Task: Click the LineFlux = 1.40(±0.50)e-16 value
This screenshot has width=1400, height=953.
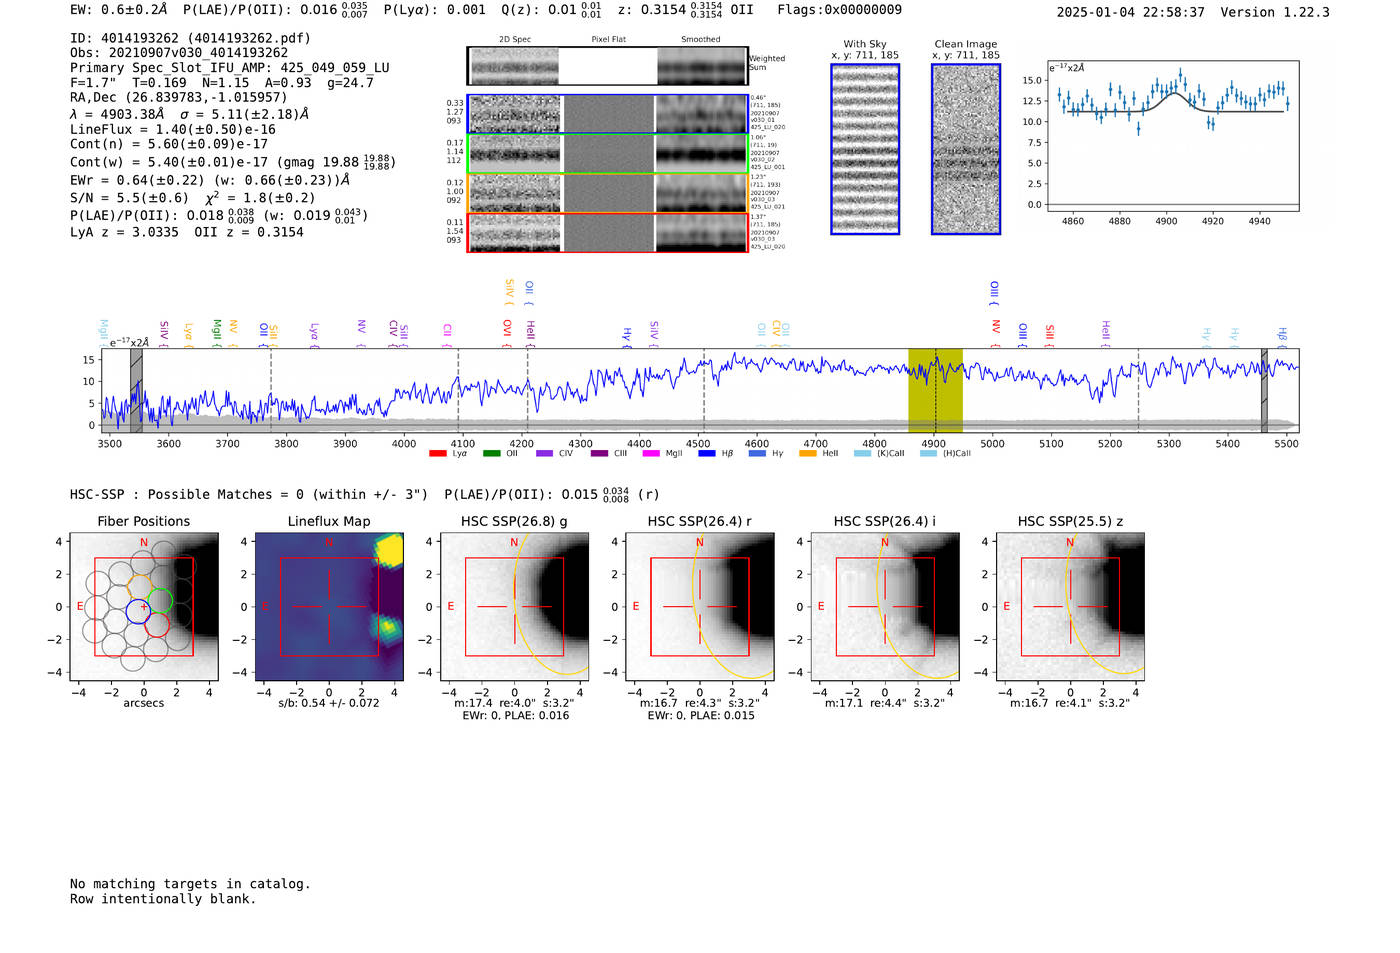Action: coord(173,129)
